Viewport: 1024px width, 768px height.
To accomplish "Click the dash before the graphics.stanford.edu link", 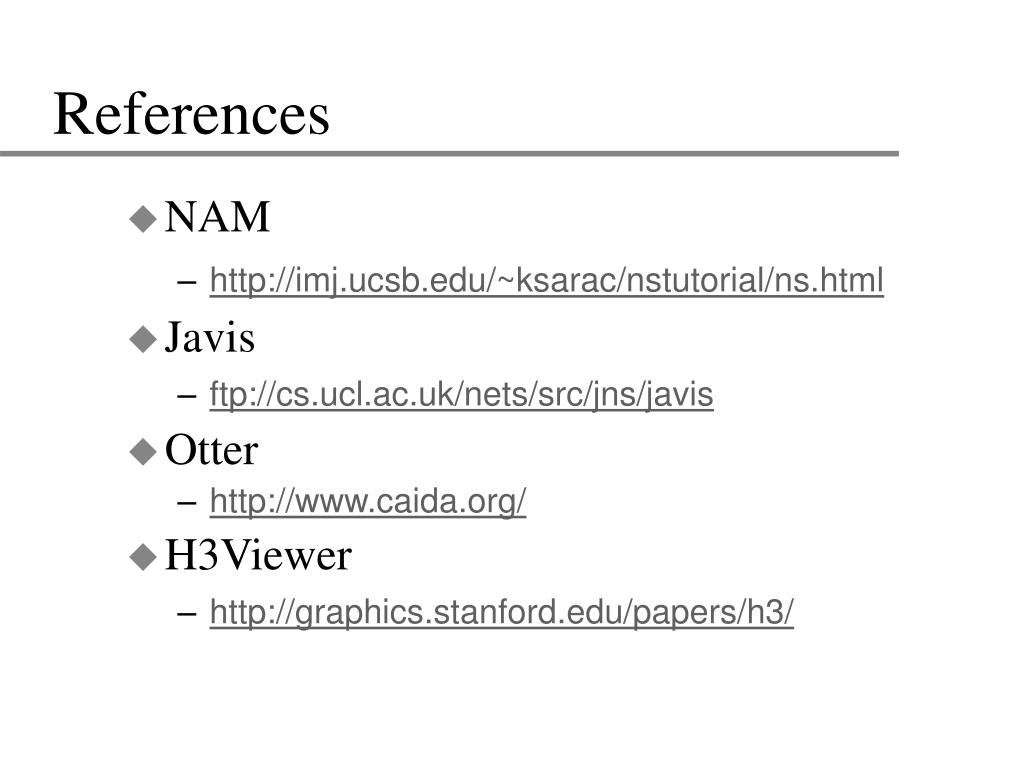I will 187,614.
